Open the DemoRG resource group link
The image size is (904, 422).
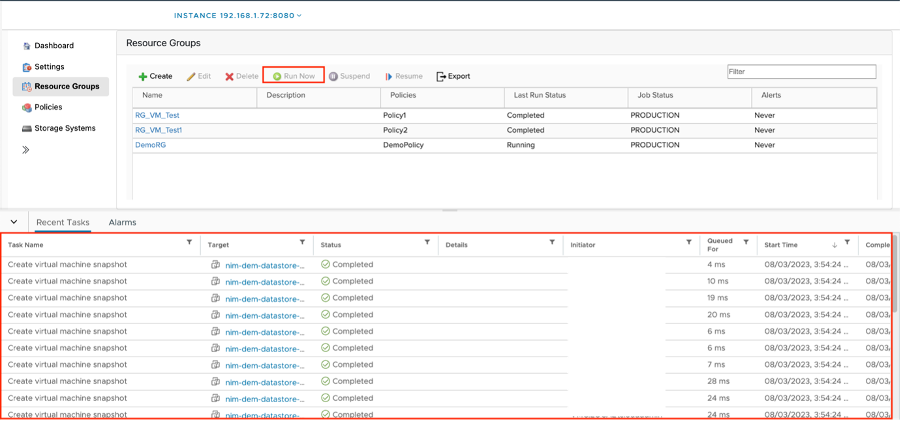click(x=150, y=145)
